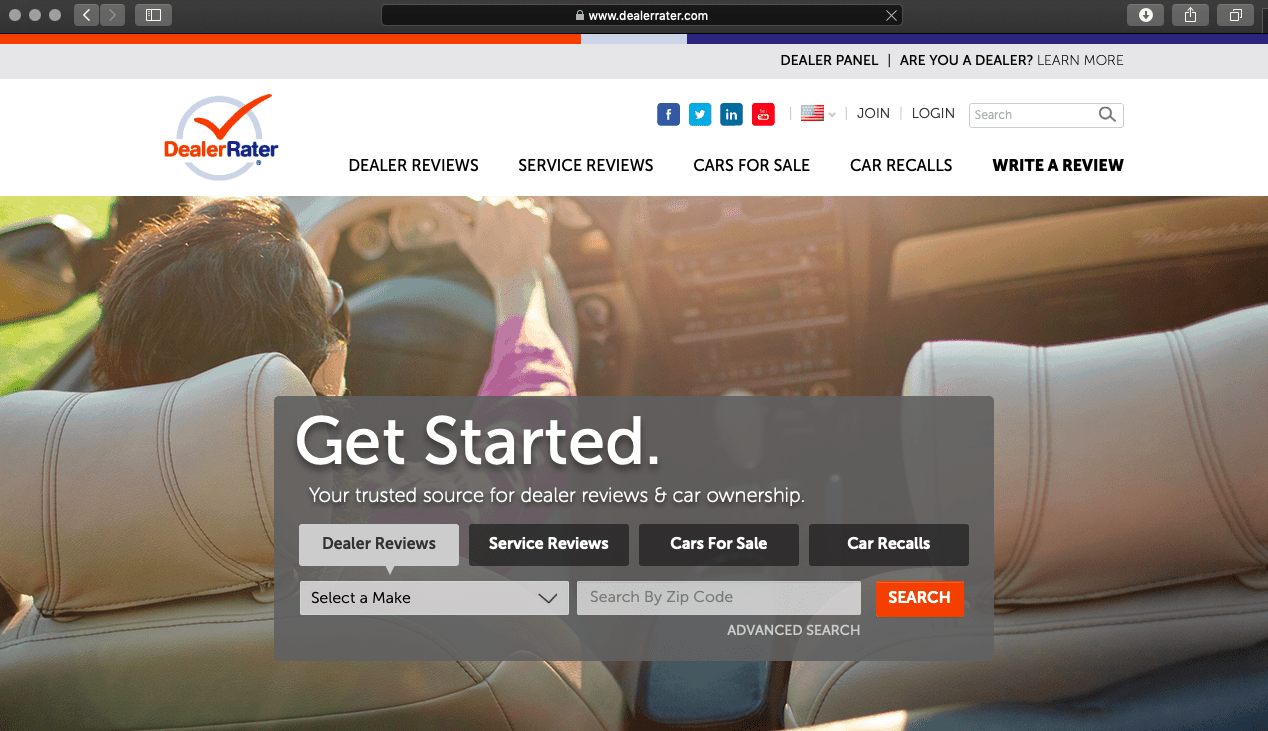The width and height of the screenshot is (1268, 731).
Task: Click the Twitter social icon
Action: point(700,114)
